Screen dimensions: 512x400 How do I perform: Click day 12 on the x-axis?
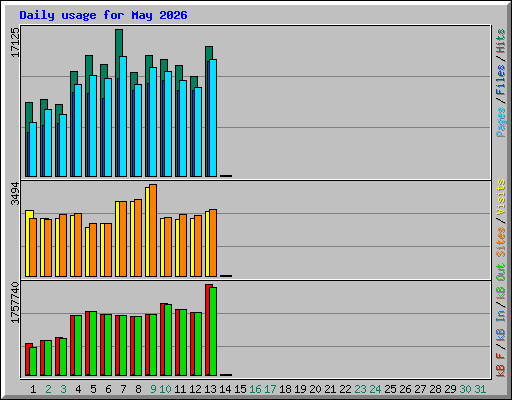[x=195, y=389]
